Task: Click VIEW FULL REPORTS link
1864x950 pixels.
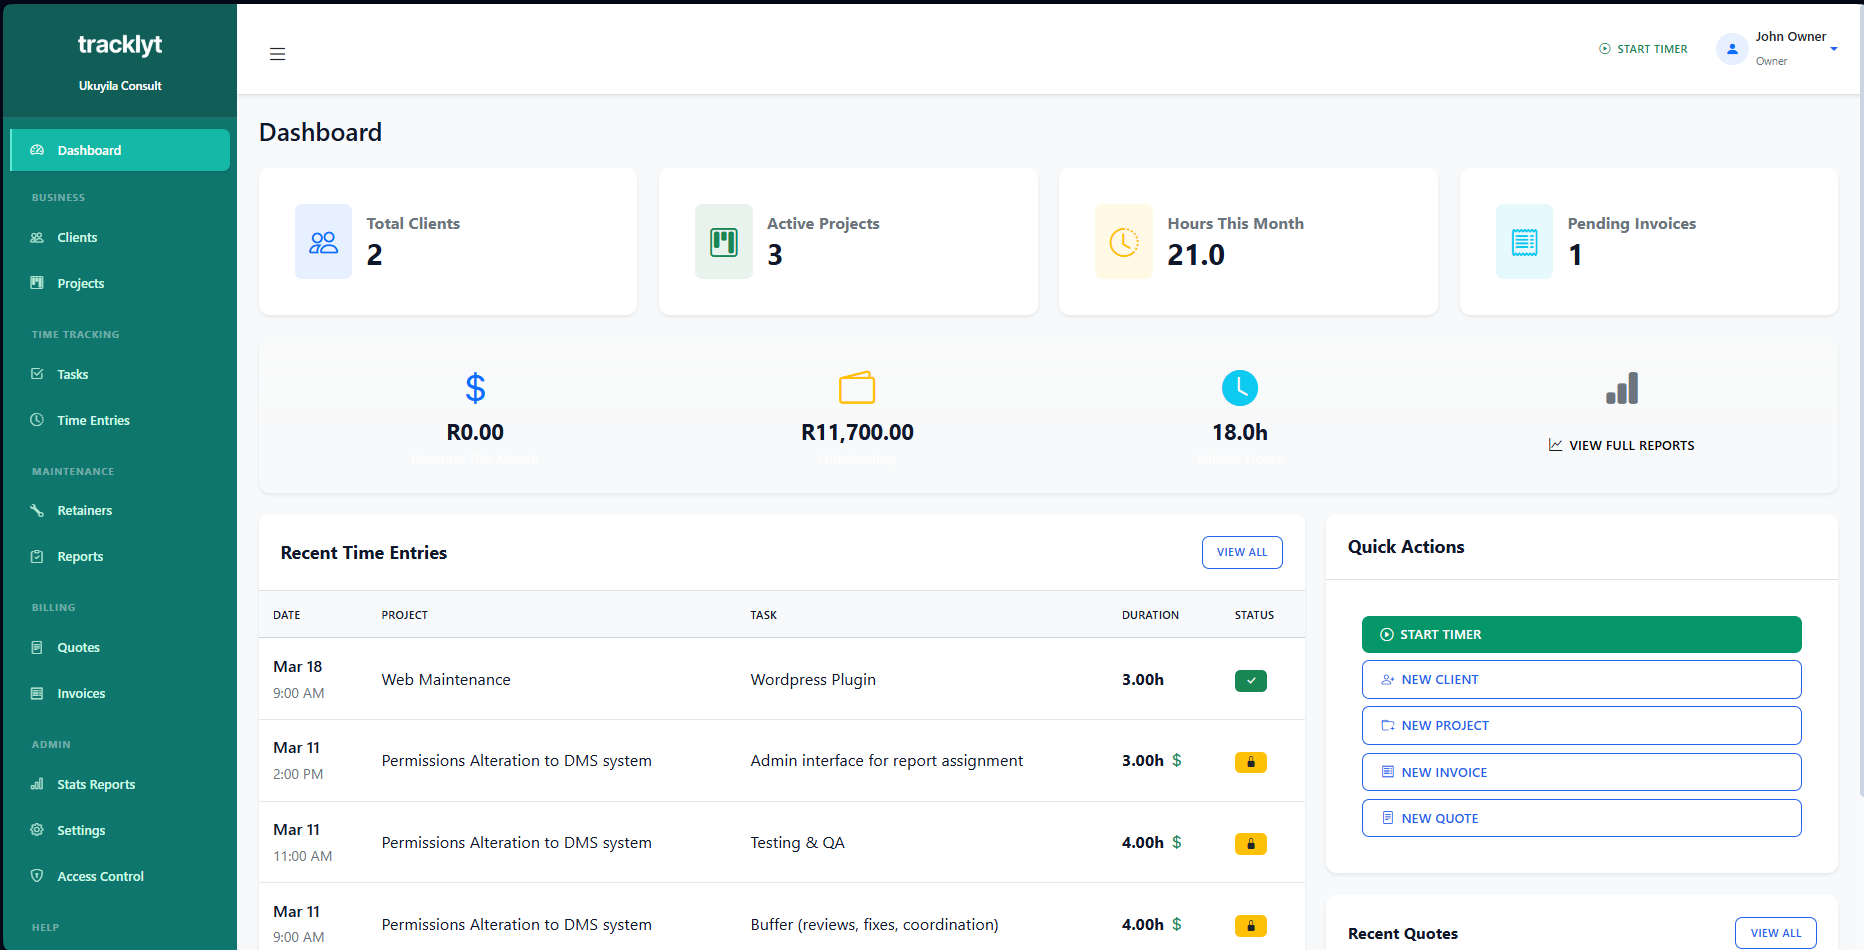Action: pyautogui.click(x=1621, y=445)
